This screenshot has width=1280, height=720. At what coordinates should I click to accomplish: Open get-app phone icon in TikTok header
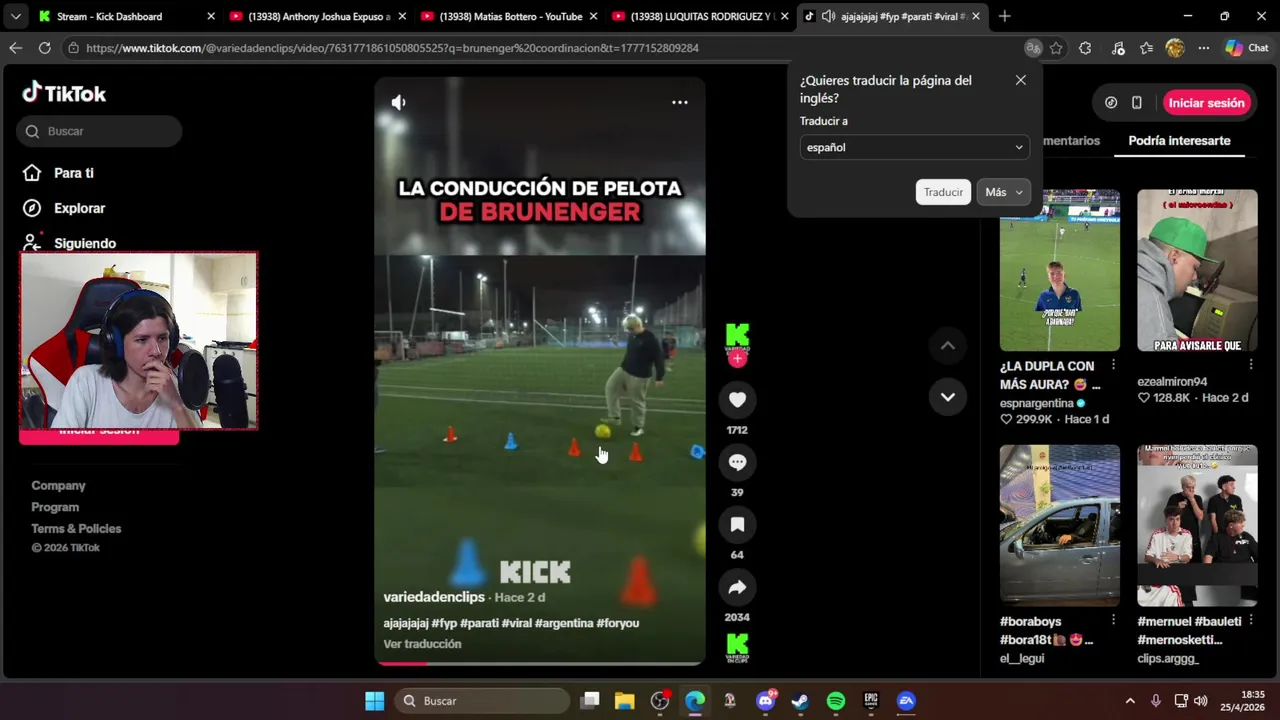click(1137, 103)
